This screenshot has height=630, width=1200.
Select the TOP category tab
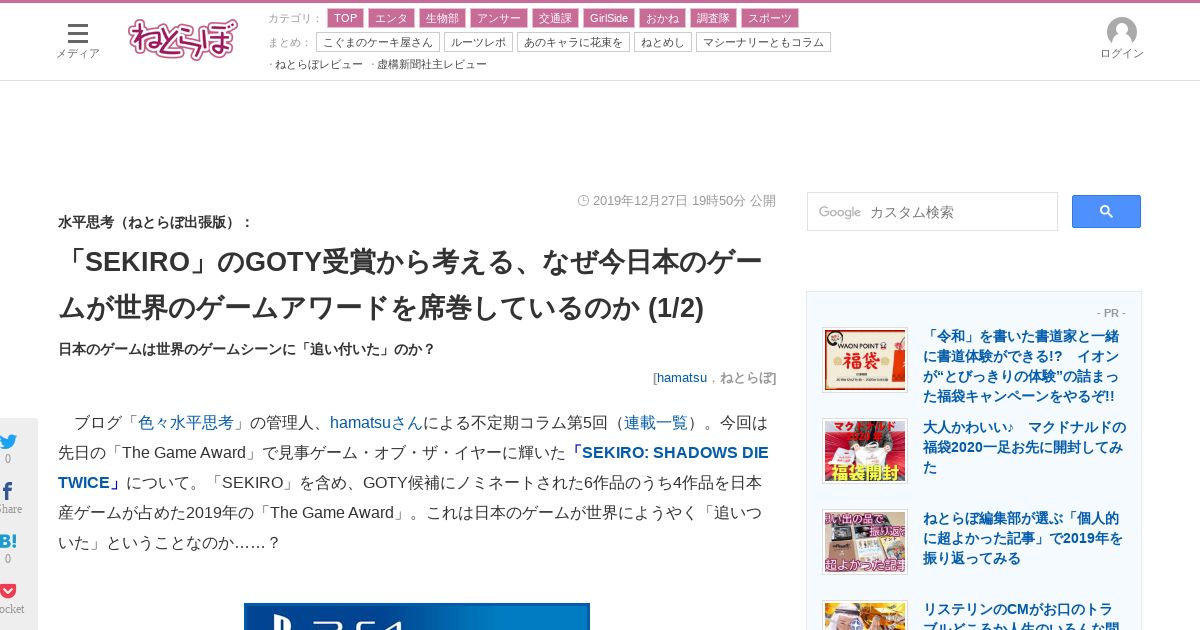click(x=345, y=18)
